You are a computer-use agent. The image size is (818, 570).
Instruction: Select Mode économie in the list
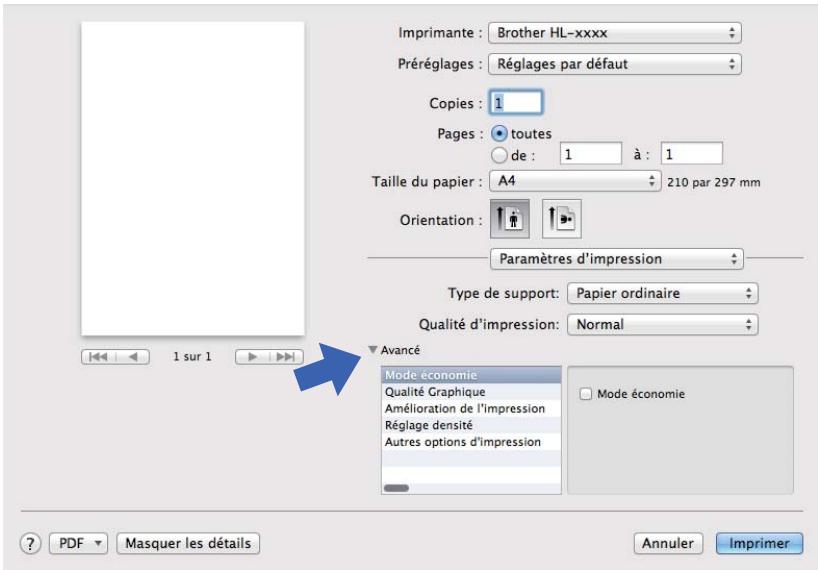(471, 375)
